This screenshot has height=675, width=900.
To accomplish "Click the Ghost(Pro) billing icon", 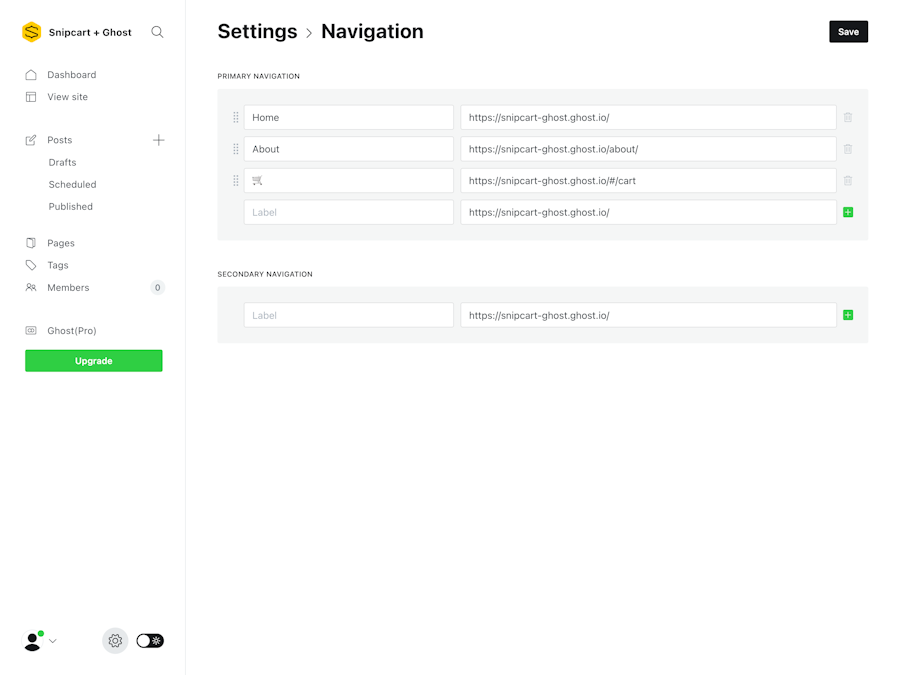I will [31, 331].
